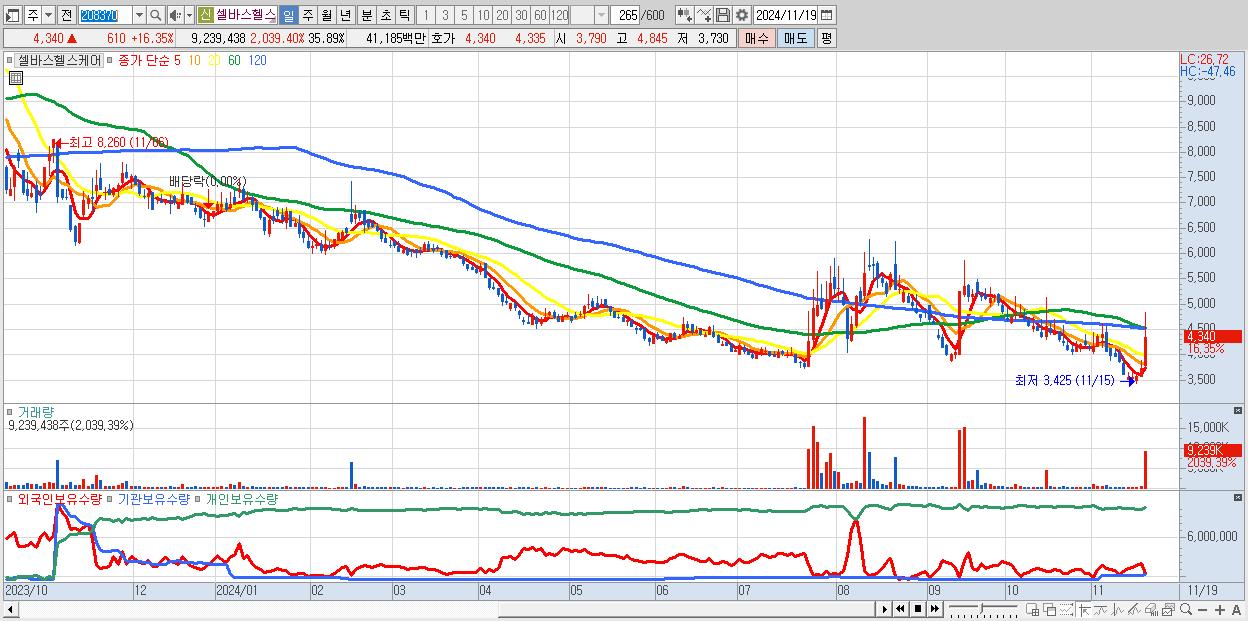
Task: Select interval 30 button
Action: click(x=521, y=15)
